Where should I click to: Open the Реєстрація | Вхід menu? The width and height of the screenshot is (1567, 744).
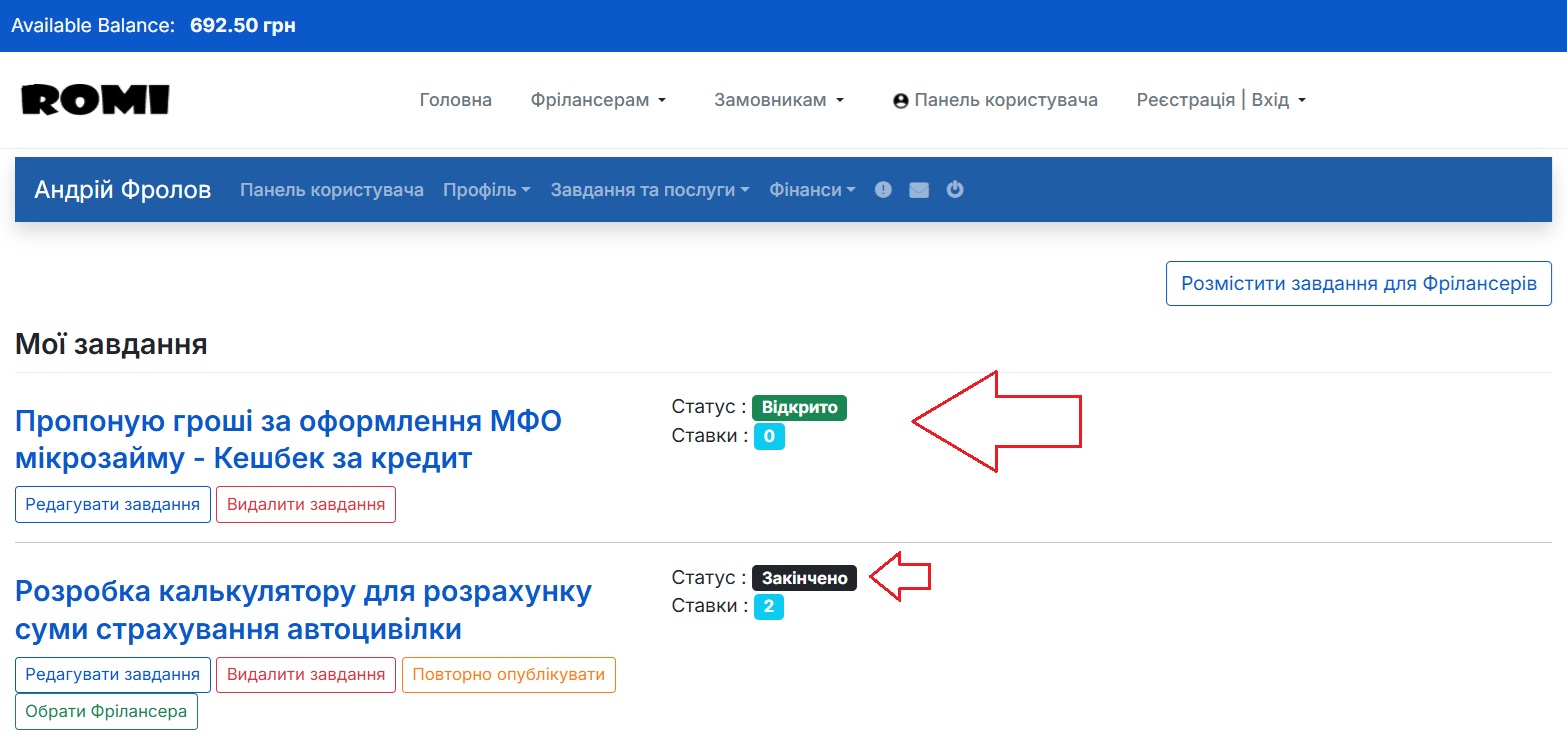(1219, 99)
